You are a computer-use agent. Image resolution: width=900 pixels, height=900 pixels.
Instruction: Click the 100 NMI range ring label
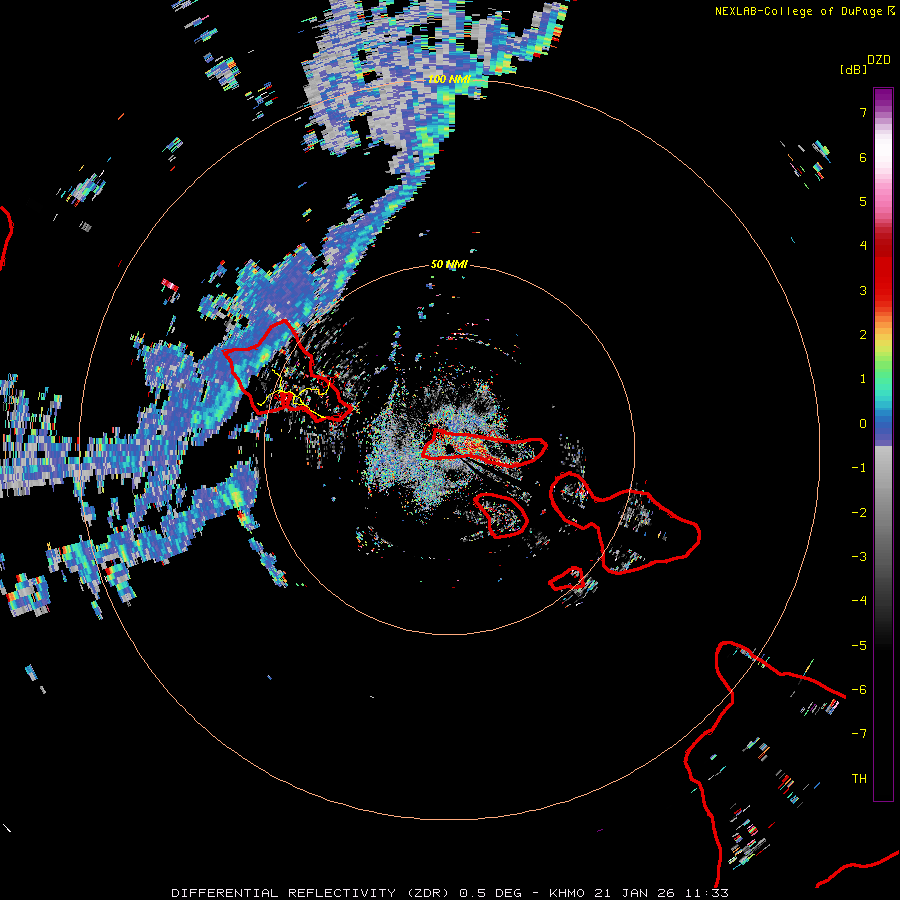(449, 79)
